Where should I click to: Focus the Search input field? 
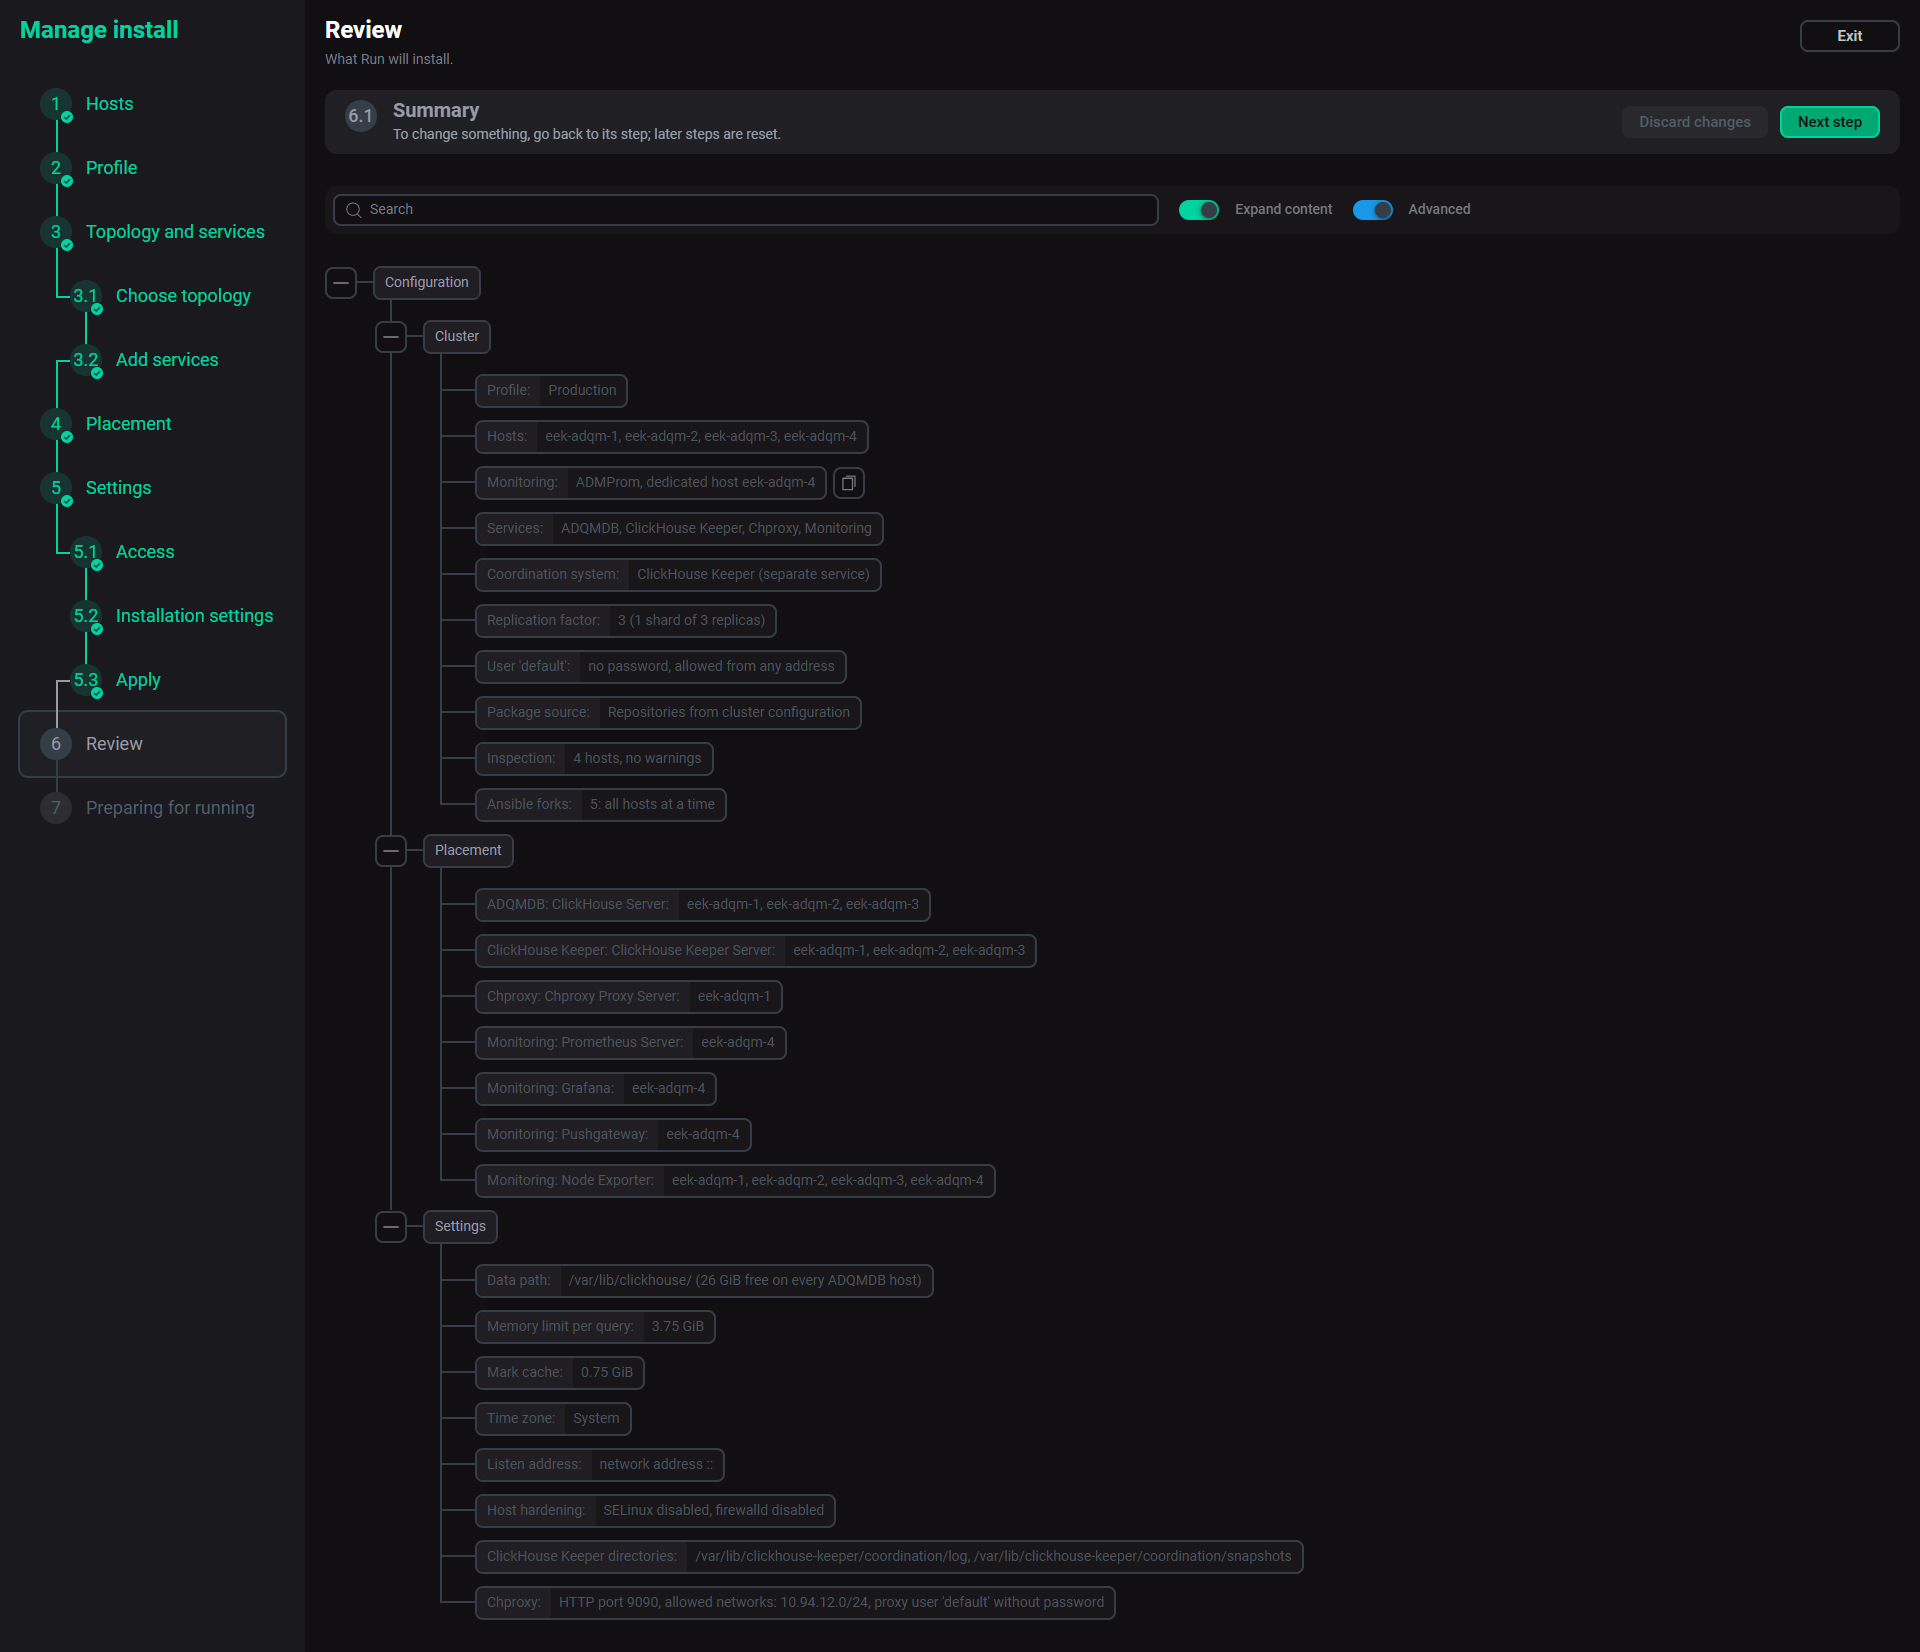point(745,210)
